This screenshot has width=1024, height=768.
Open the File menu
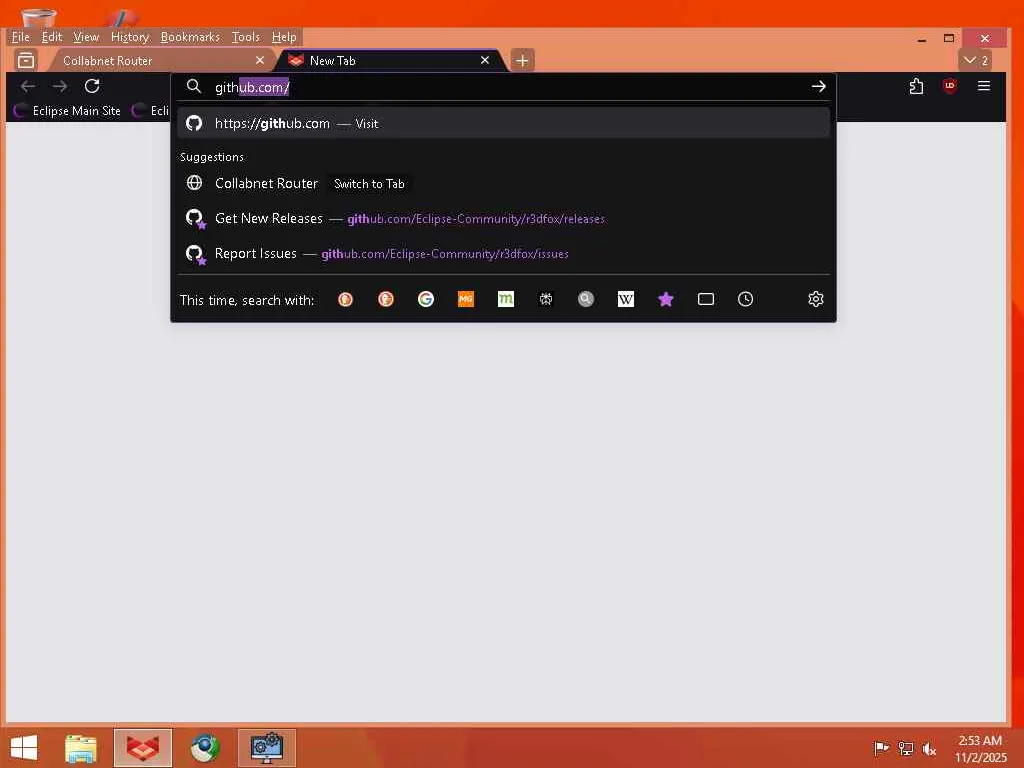click(x=20, y=37)
